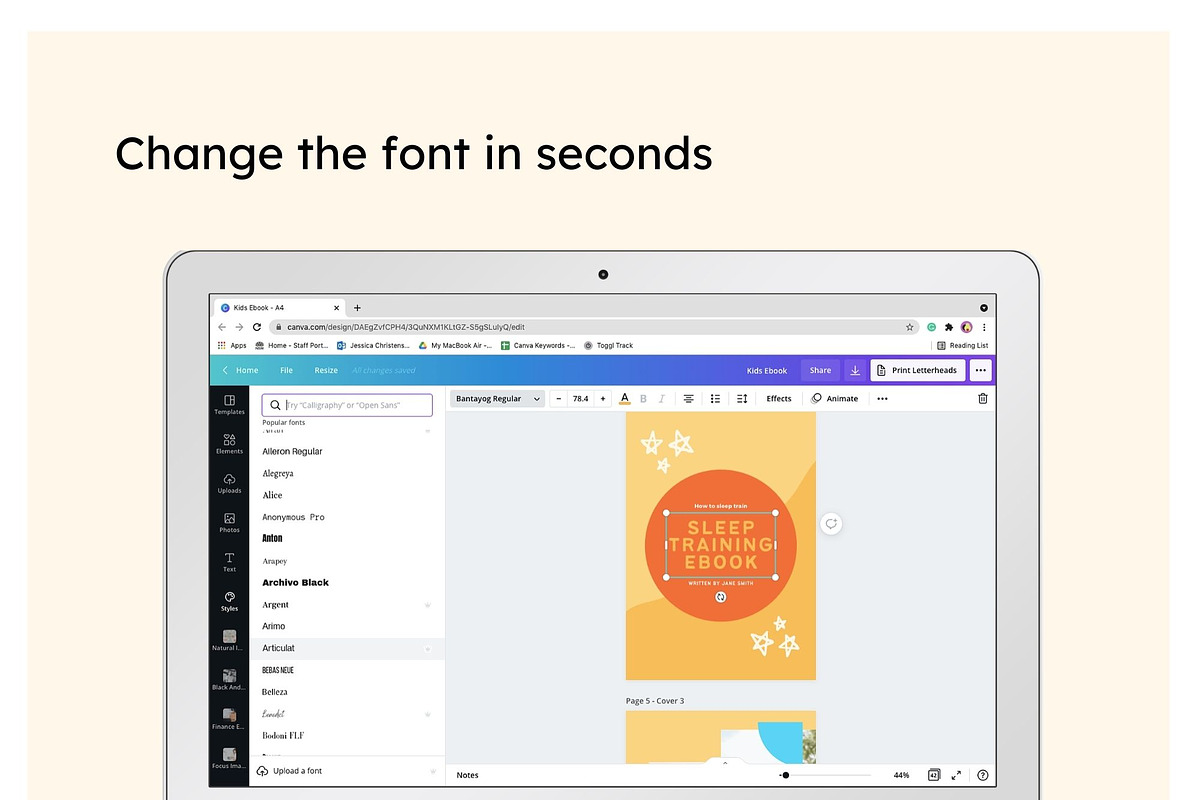The height and width of the screenshot is (800, 1200).
Task: Select the Bebas Neue font
Action: pos(278,670)
